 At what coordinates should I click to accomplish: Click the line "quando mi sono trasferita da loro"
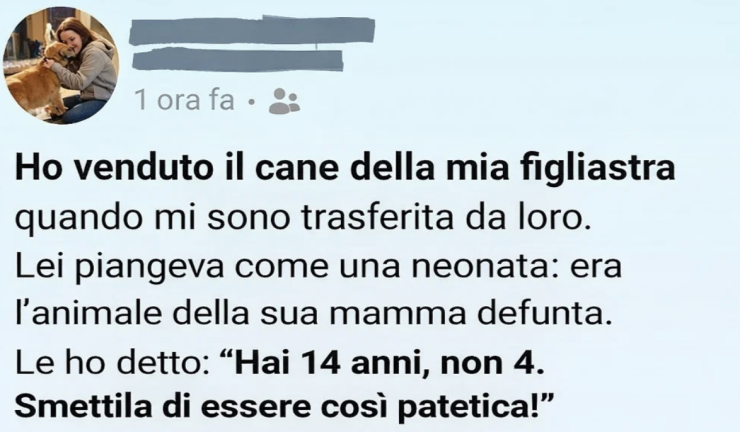[303, 219]
